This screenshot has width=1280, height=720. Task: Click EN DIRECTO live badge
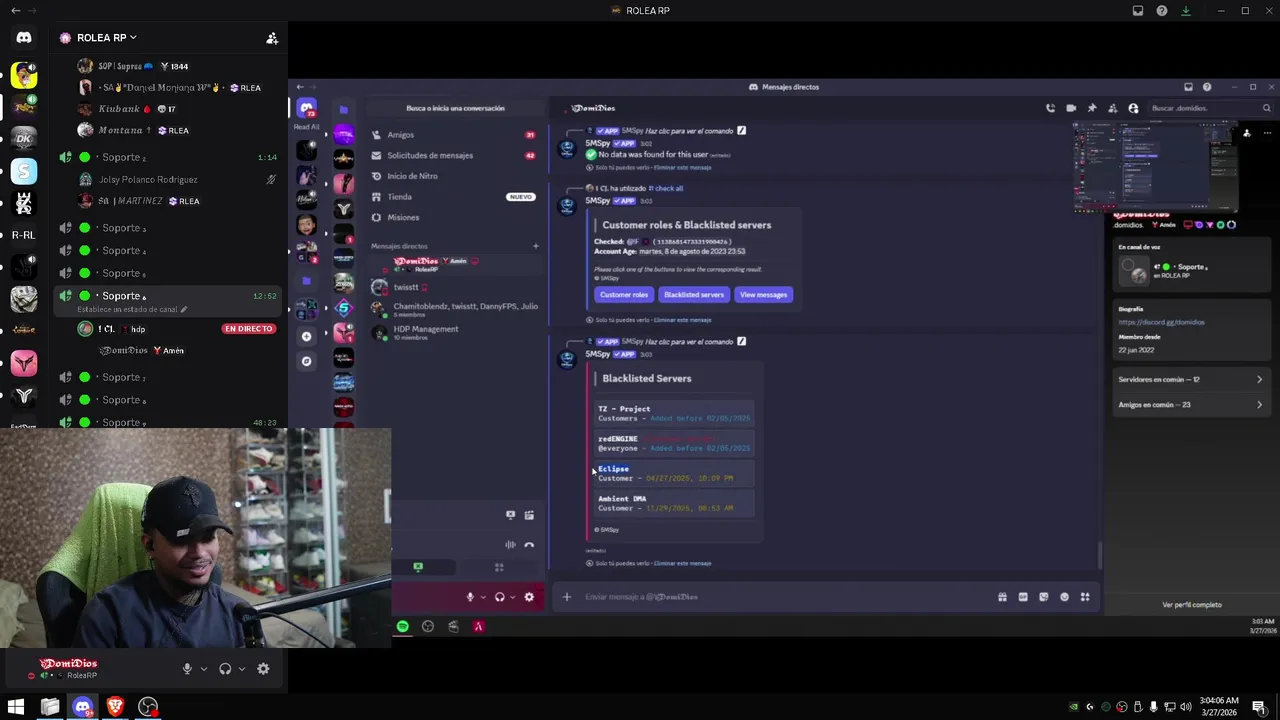click(249, 329)
